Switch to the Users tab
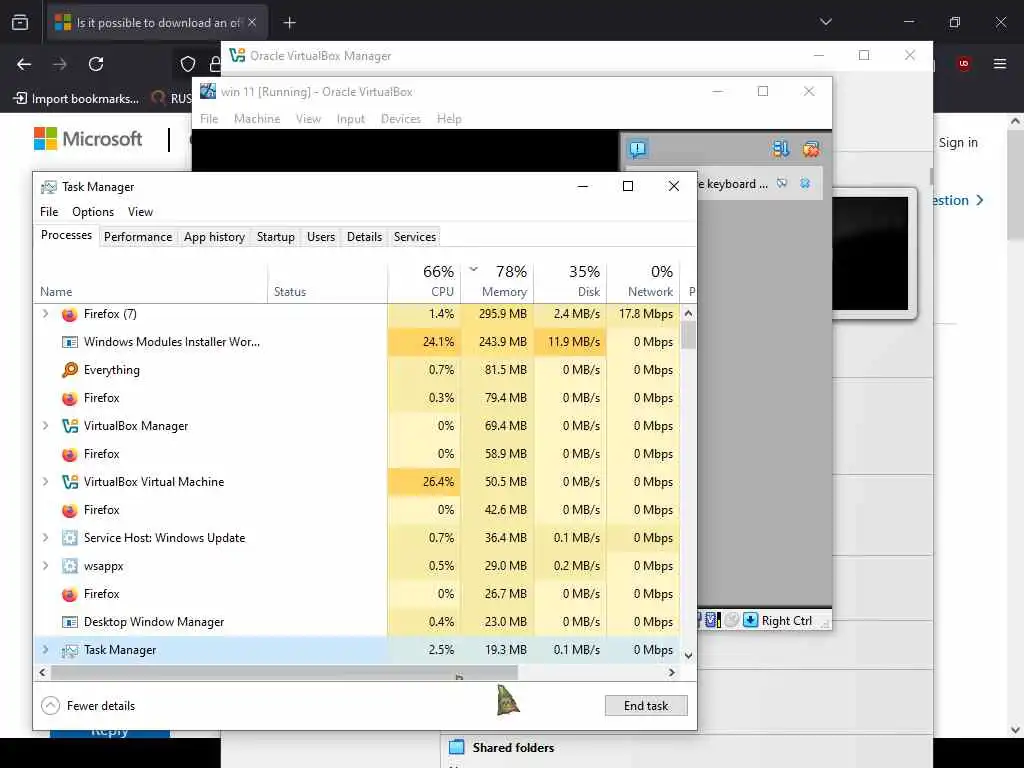 coord(321,236)
